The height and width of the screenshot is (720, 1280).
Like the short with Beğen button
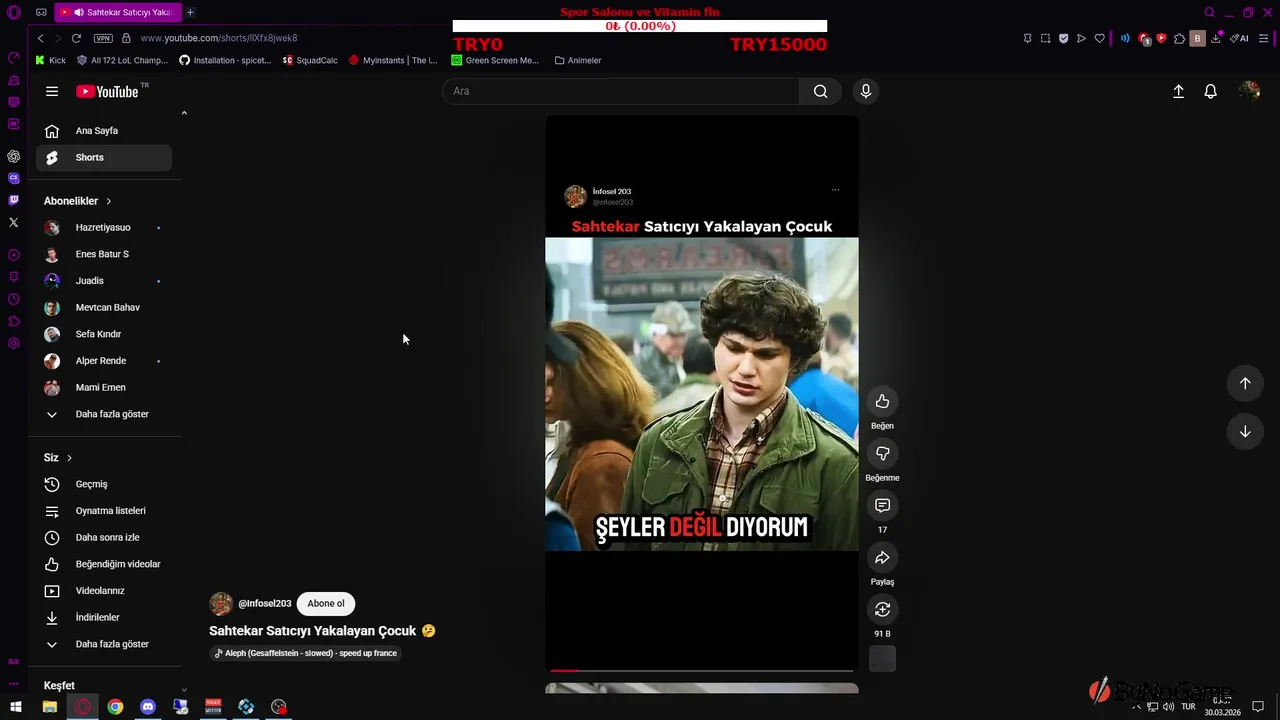(x=882, y=401)
